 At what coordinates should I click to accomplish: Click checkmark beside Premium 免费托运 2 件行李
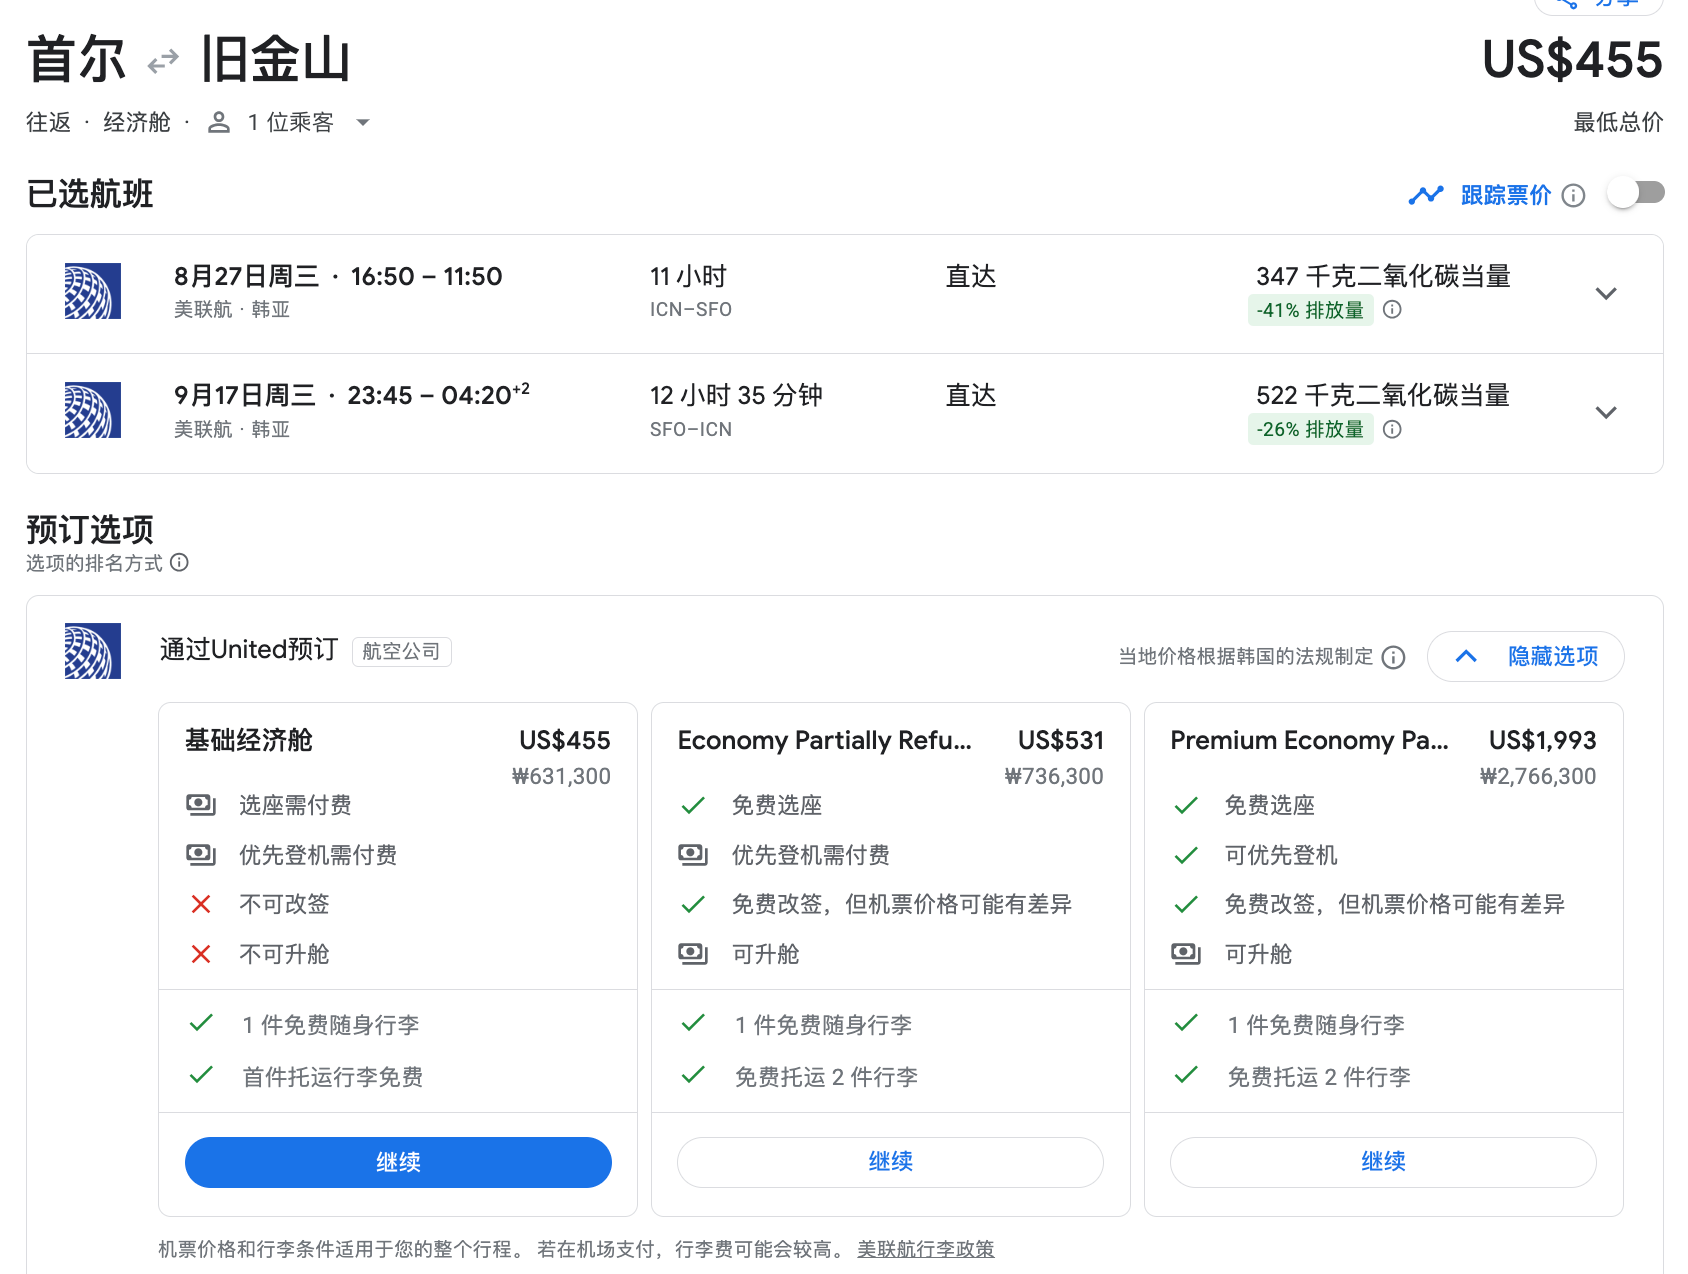coord(1186,1075)
